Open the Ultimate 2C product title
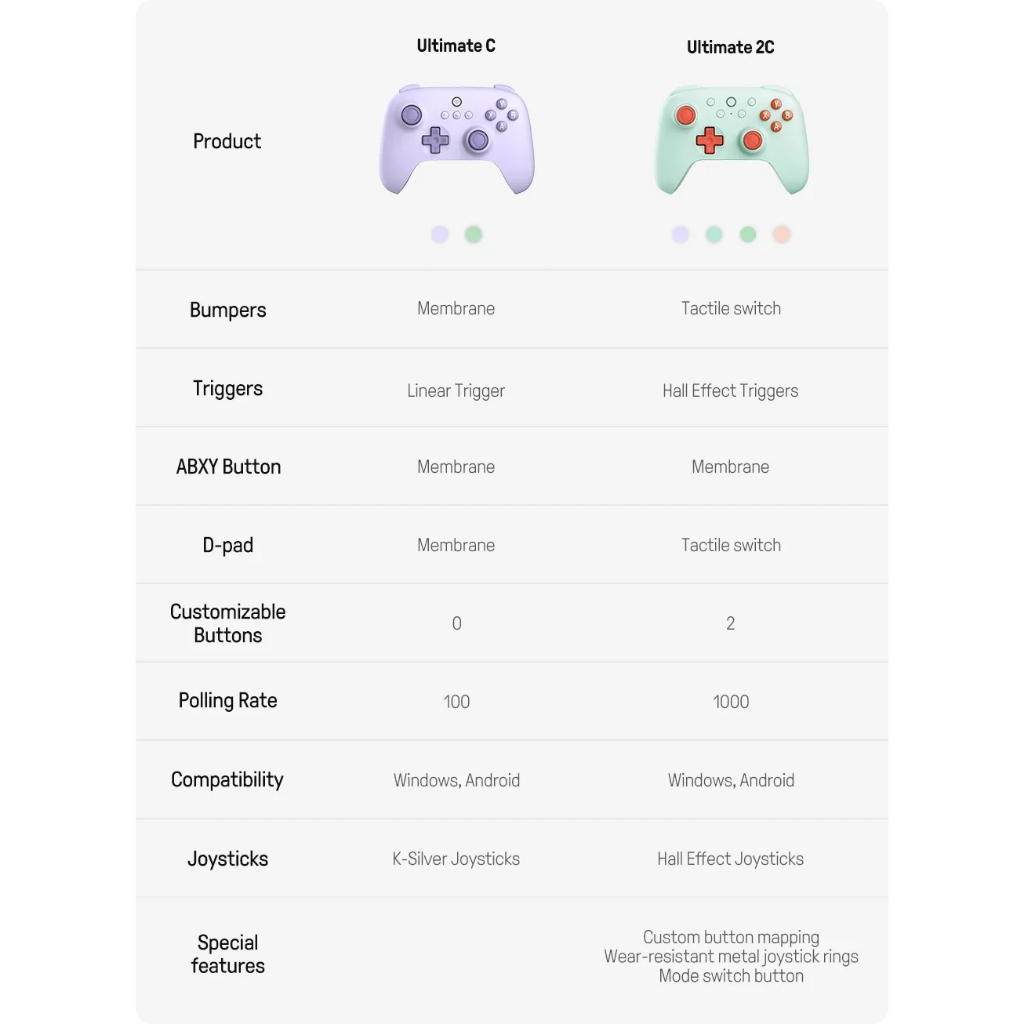This screenshot has height=1024, width=1024. (730, 47)
